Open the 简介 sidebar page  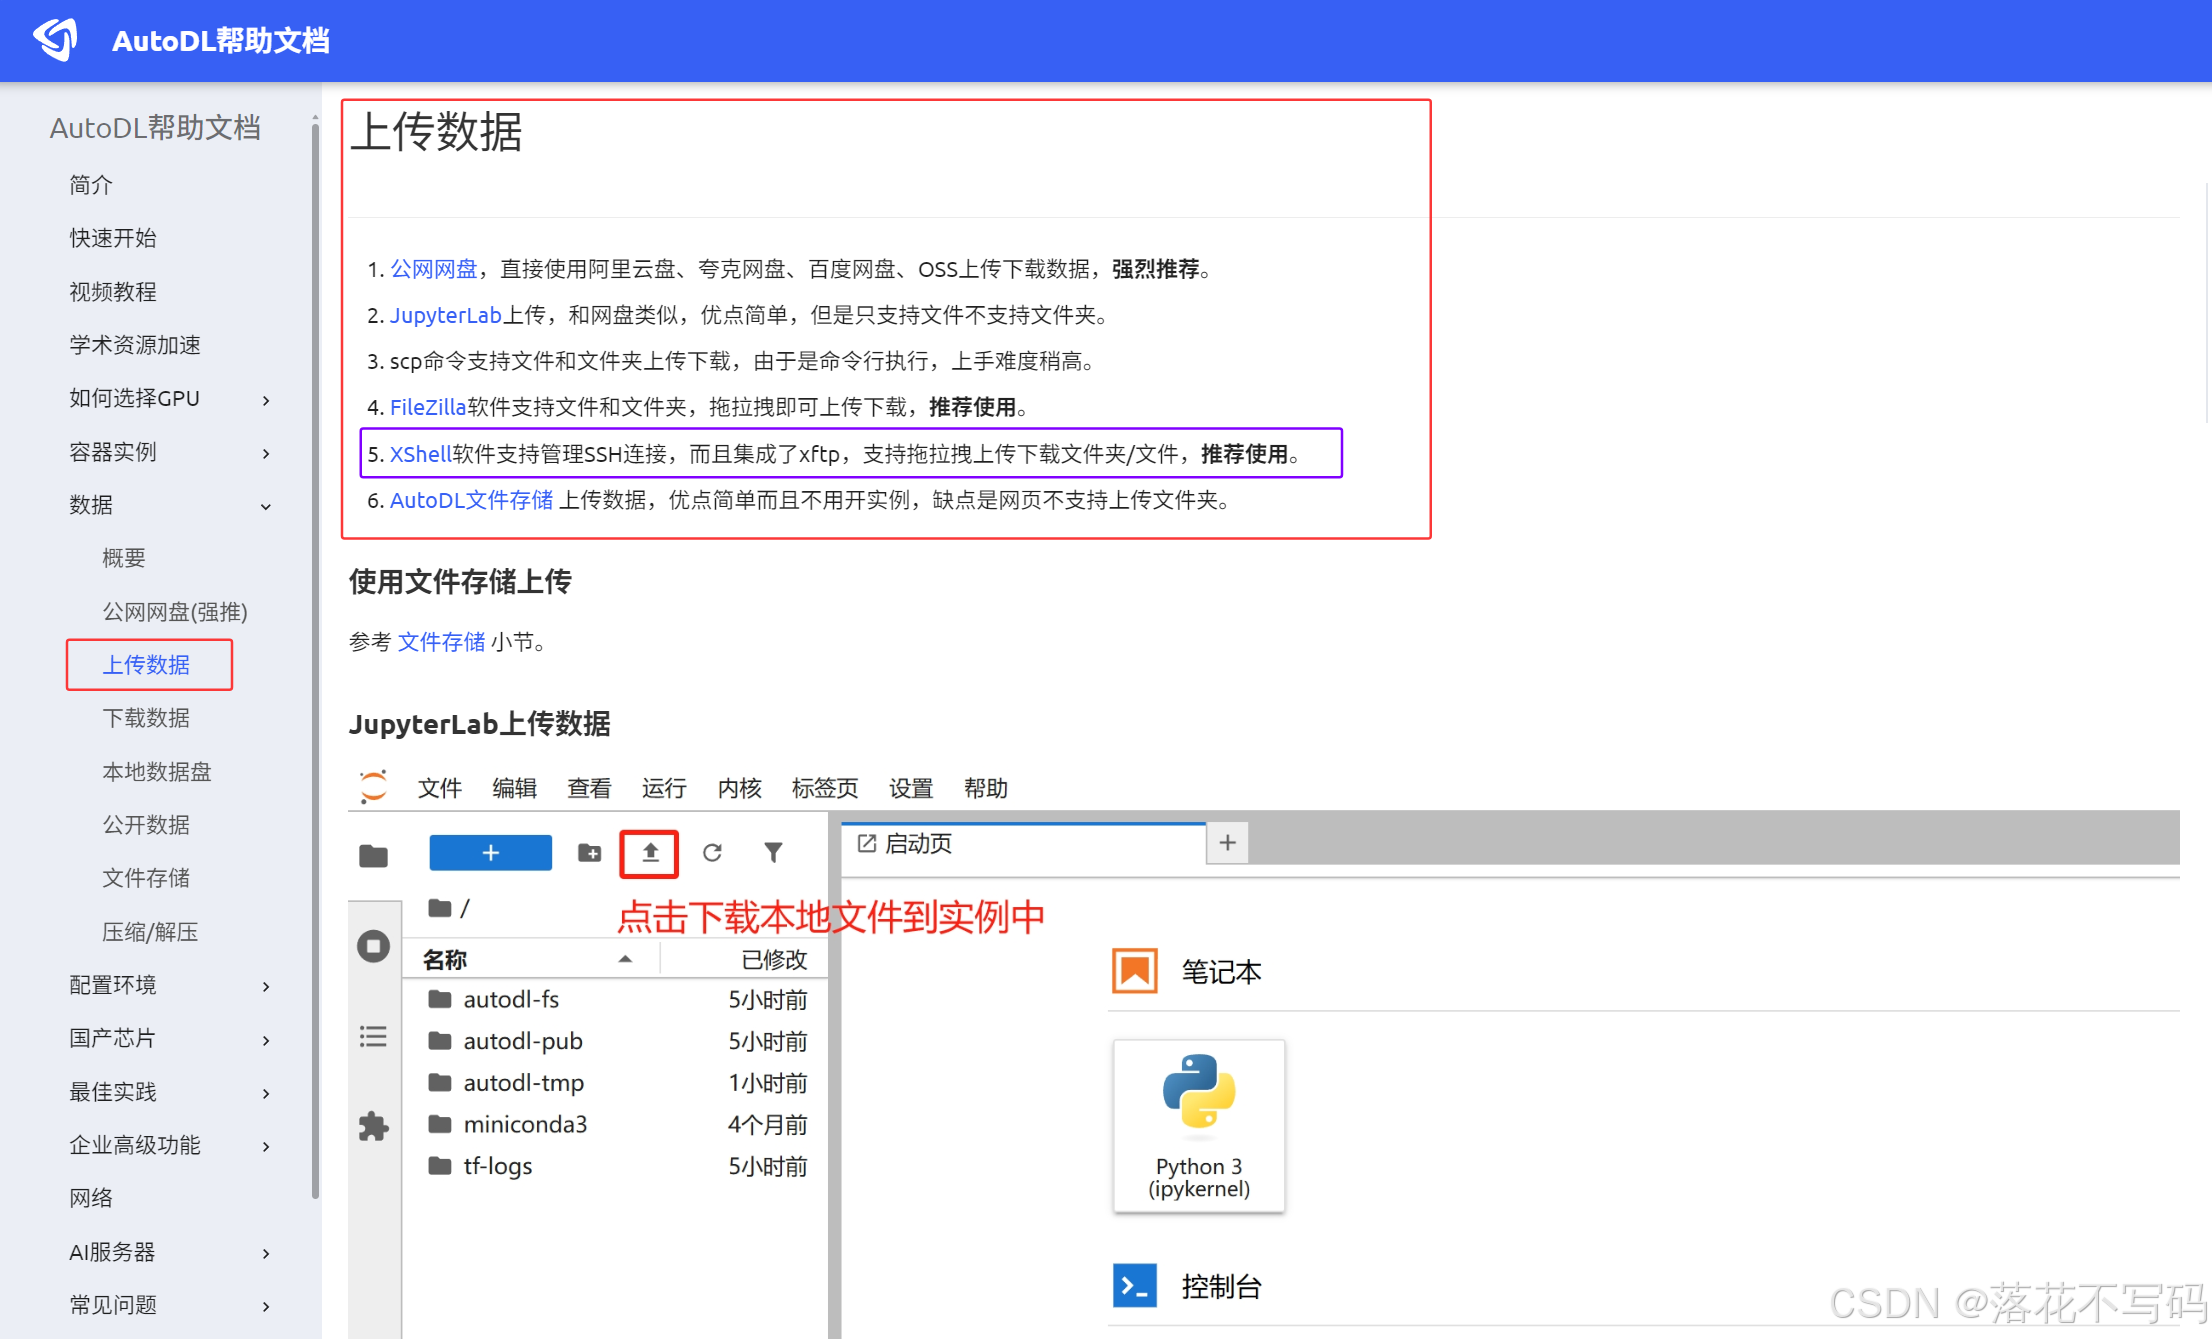pyautogui.click(x=91, y=185)
